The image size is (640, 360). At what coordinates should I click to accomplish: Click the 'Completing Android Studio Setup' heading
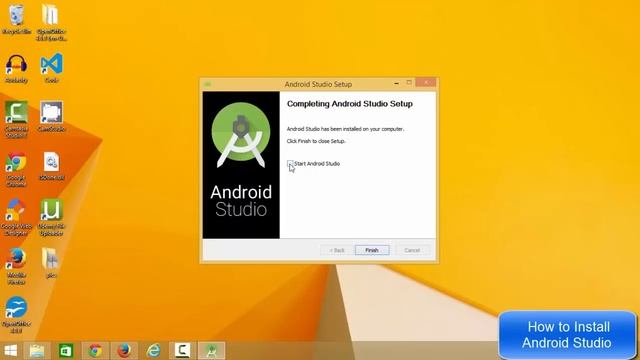350,104
